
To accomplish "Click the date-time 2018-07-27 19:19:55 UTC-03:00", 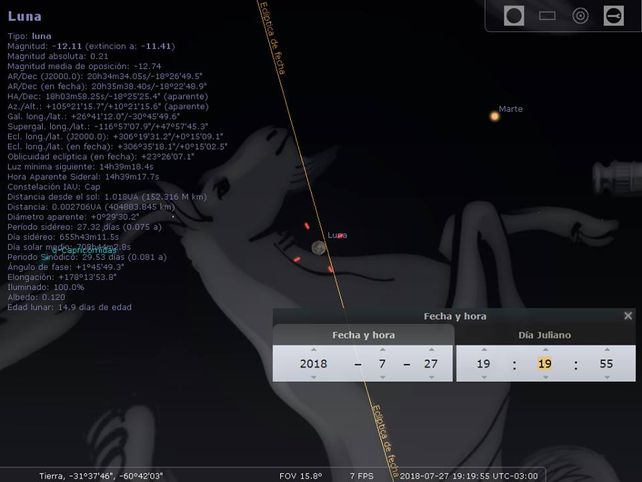I will pyautogui.click(x=469, y=476).
